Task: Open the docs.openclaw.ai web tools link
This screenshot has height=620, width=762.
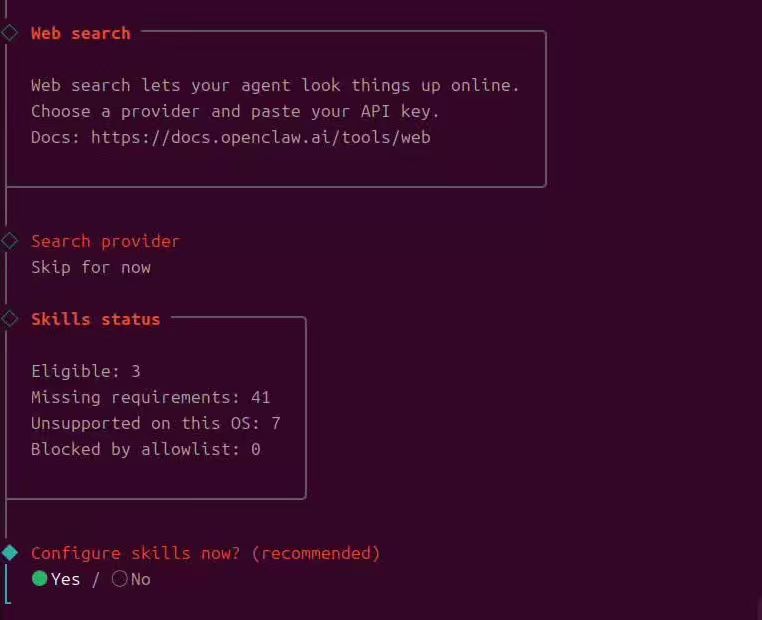Action: pyautogui.click(x=260, y=137)
